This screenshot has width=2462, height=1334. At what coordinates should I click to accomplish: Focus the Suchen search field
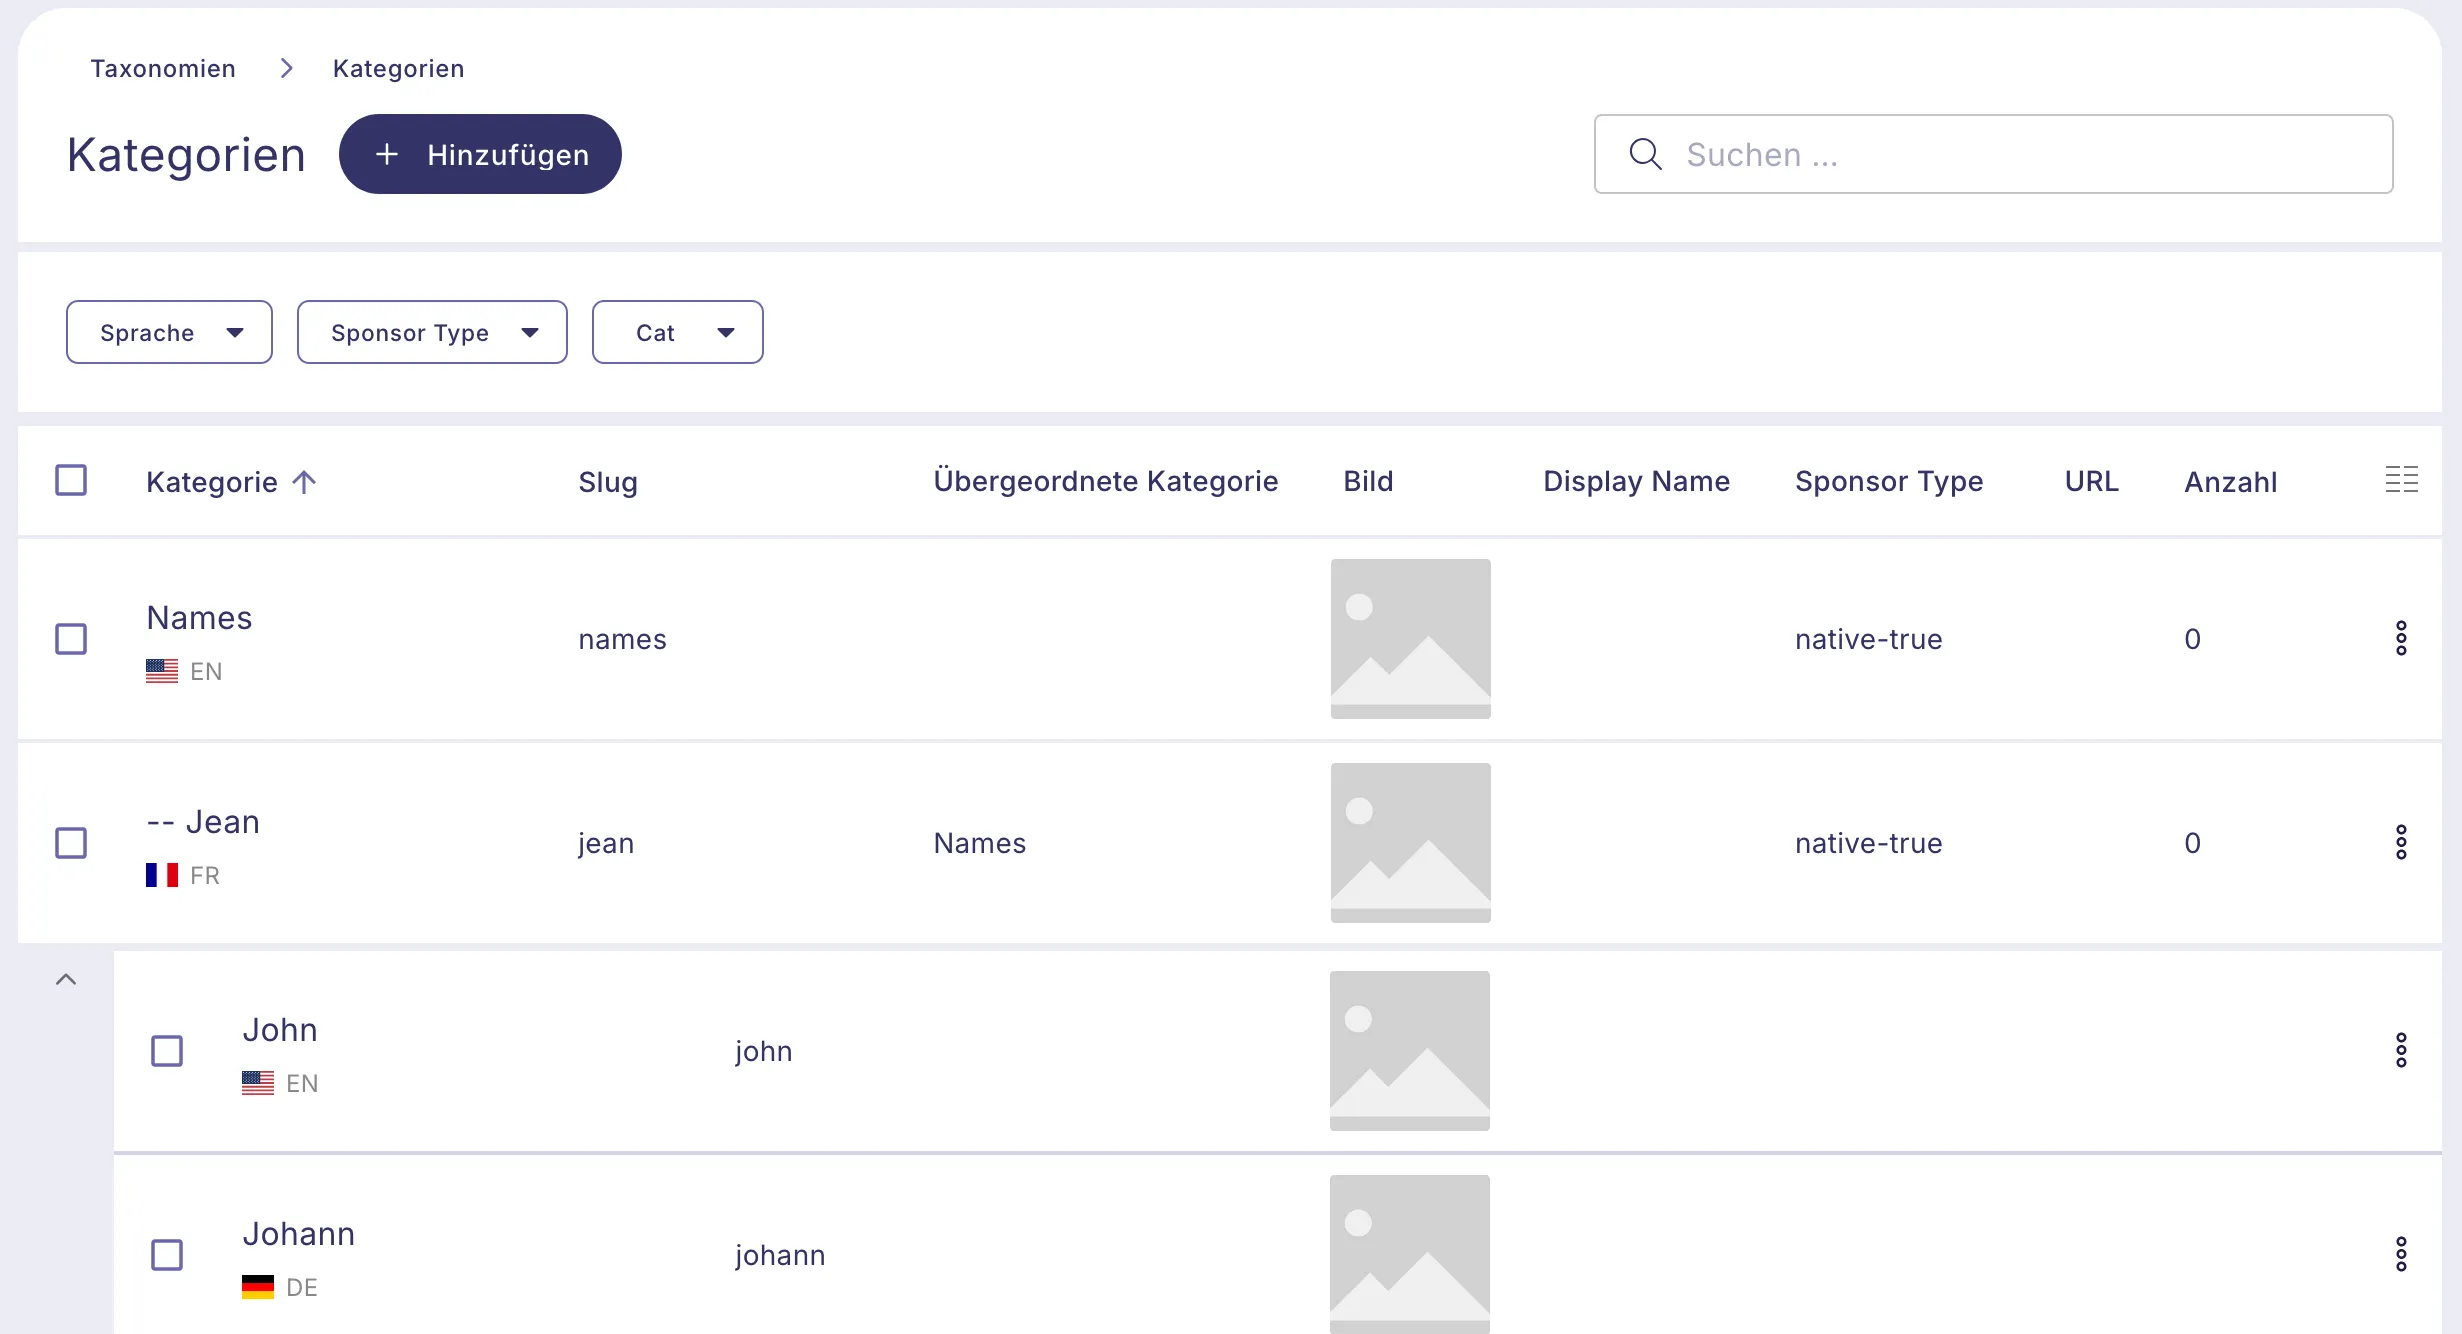pyautogui.click(x=1993, y=154)
